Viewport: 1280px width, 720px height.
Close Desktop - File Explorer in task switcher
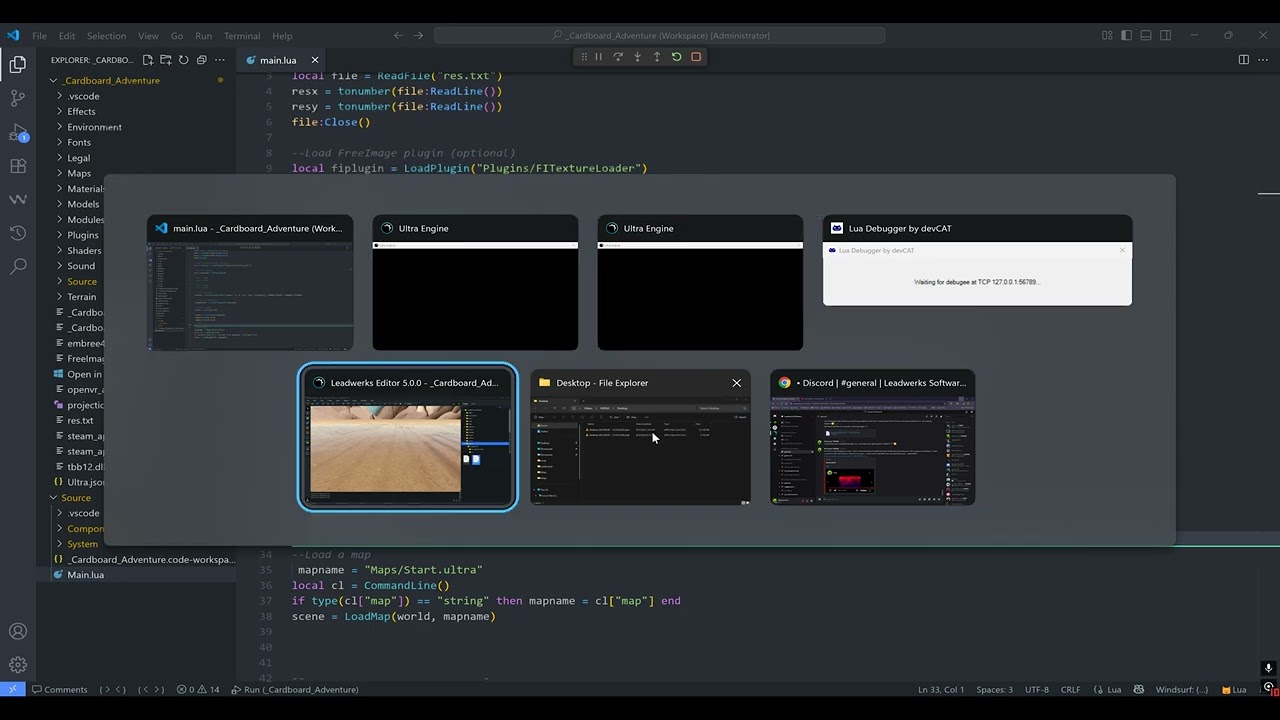(737, 383)
